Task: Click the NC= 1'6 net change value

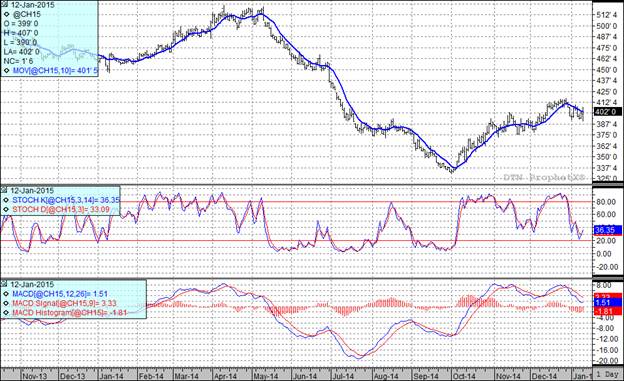Action: [18, 61]
